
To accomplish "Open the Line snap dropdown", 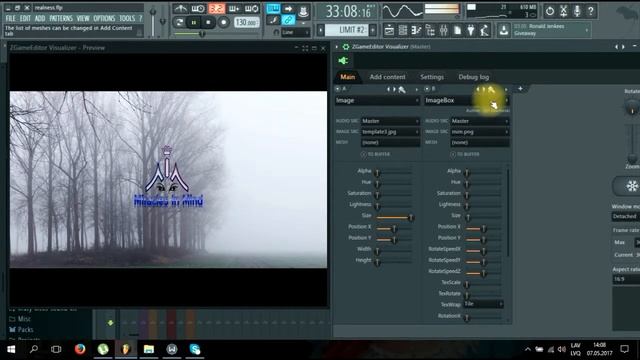I will pyautogui.click(x=296, y=32).
